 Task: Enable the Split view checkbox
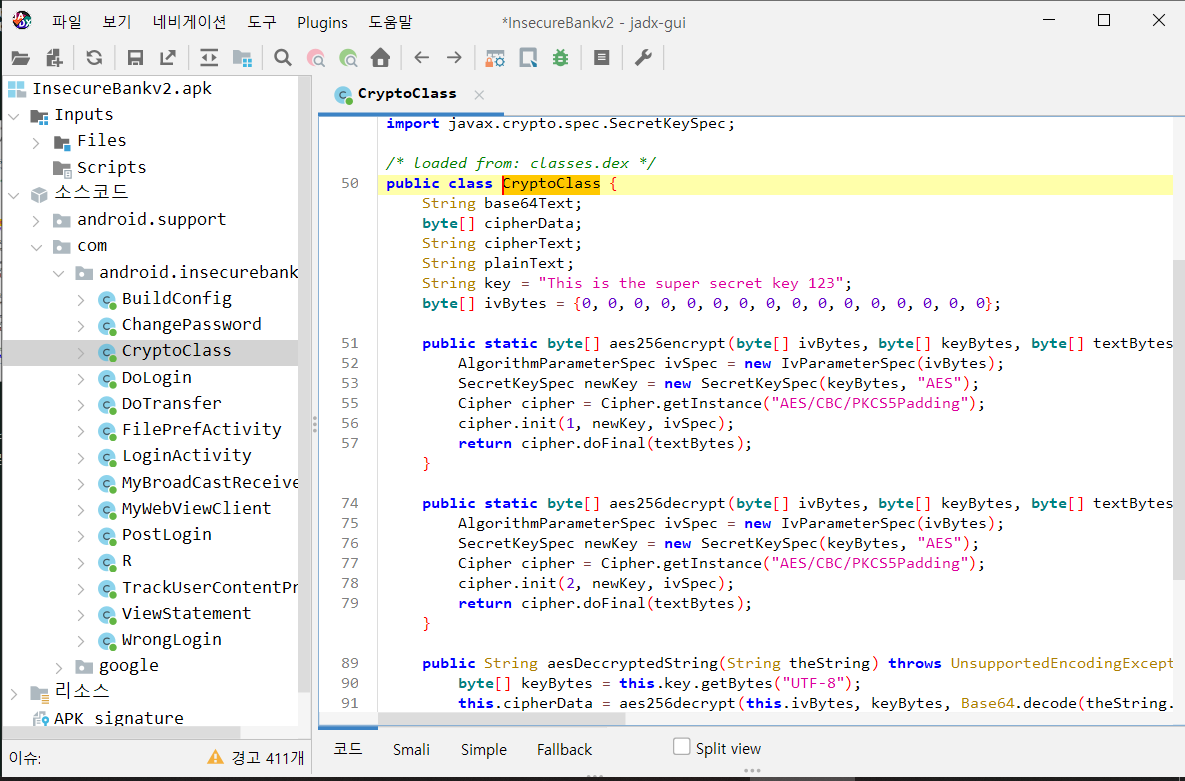(682, 747)
